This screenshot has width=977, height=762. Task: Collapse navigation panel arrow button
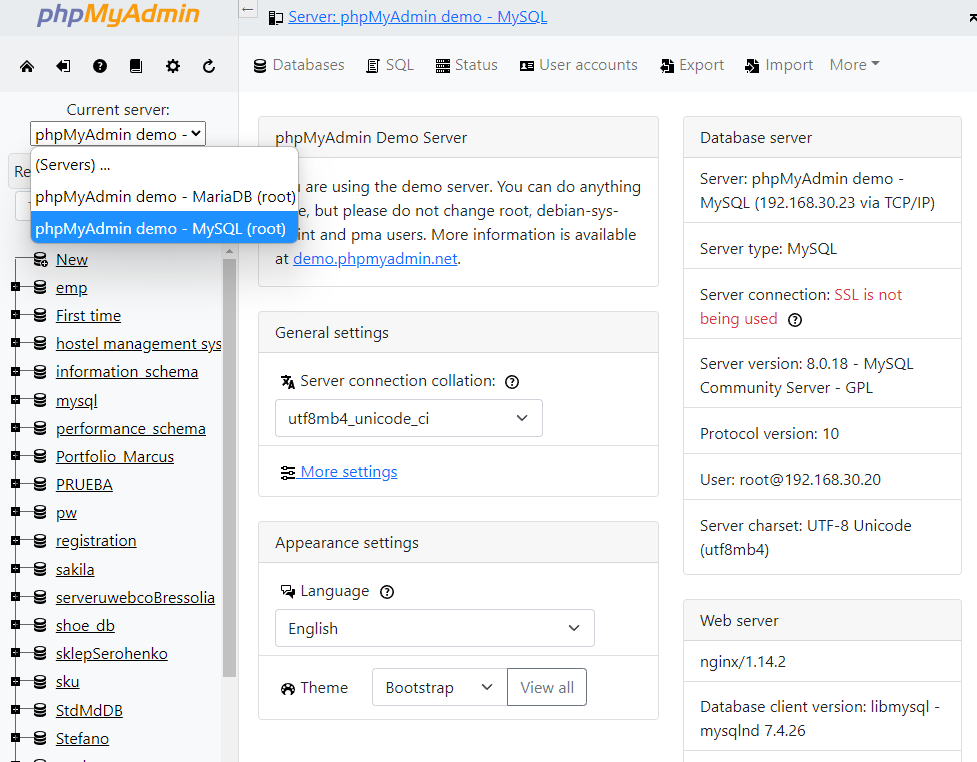248,9
